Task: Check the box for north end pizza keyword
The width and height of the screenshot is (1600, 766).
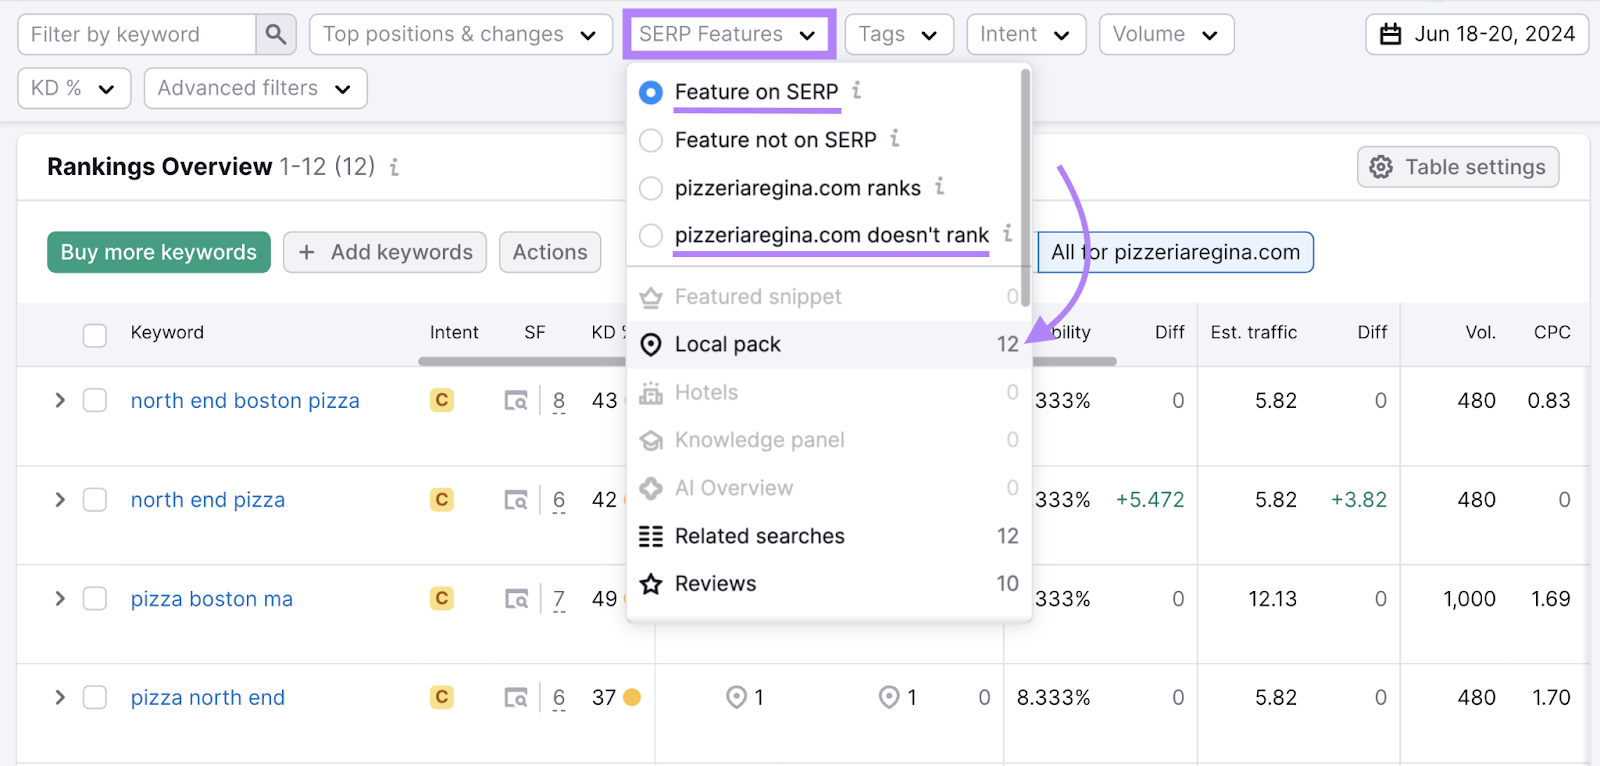Action: 95,500
